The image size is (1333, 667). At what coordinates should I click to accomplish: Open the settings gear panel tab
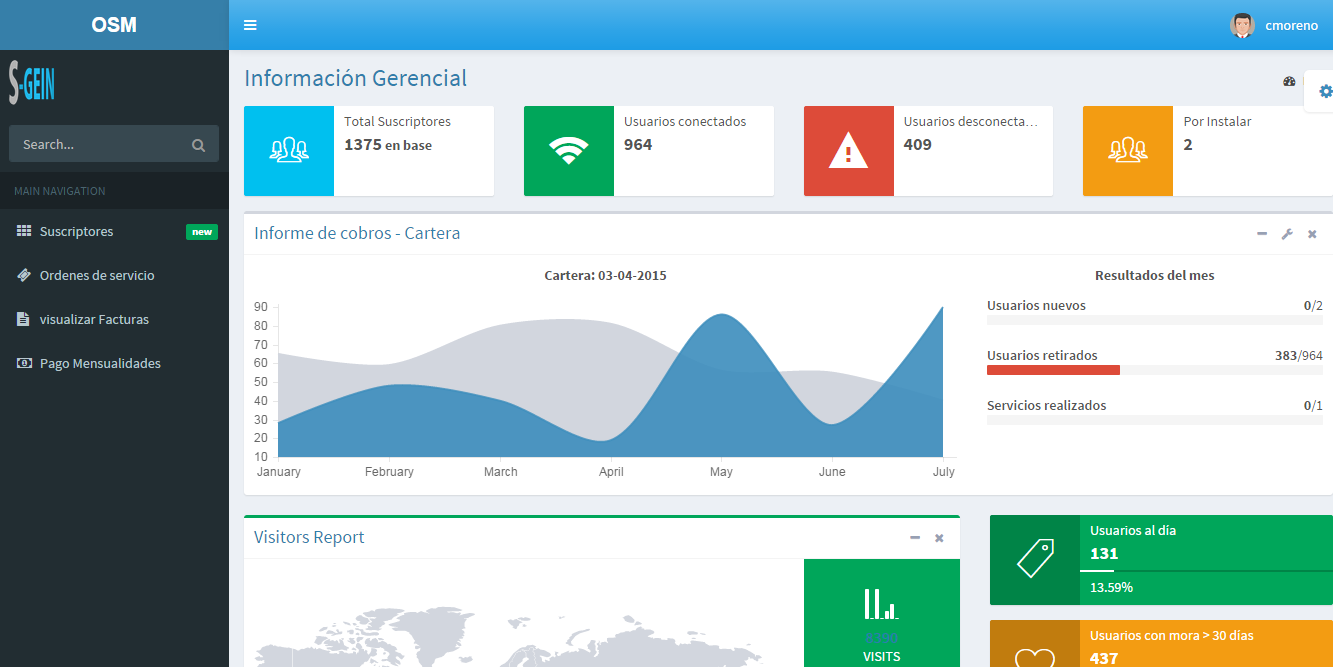(x=1325, y=91)
